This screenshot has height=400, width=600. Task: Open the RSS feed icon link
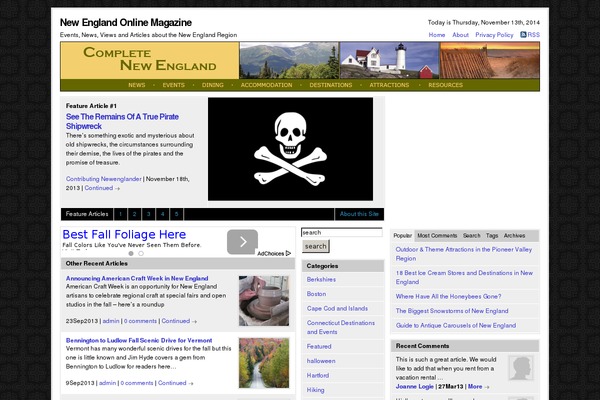pyautogui.click(x=523, y=34)
